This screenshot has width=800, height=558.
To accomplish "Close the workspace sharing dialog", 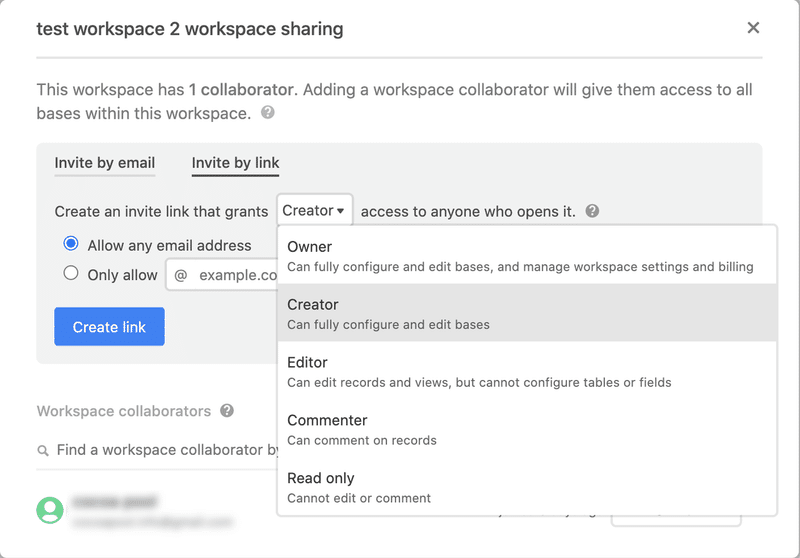I will click(x=753, y=28).
